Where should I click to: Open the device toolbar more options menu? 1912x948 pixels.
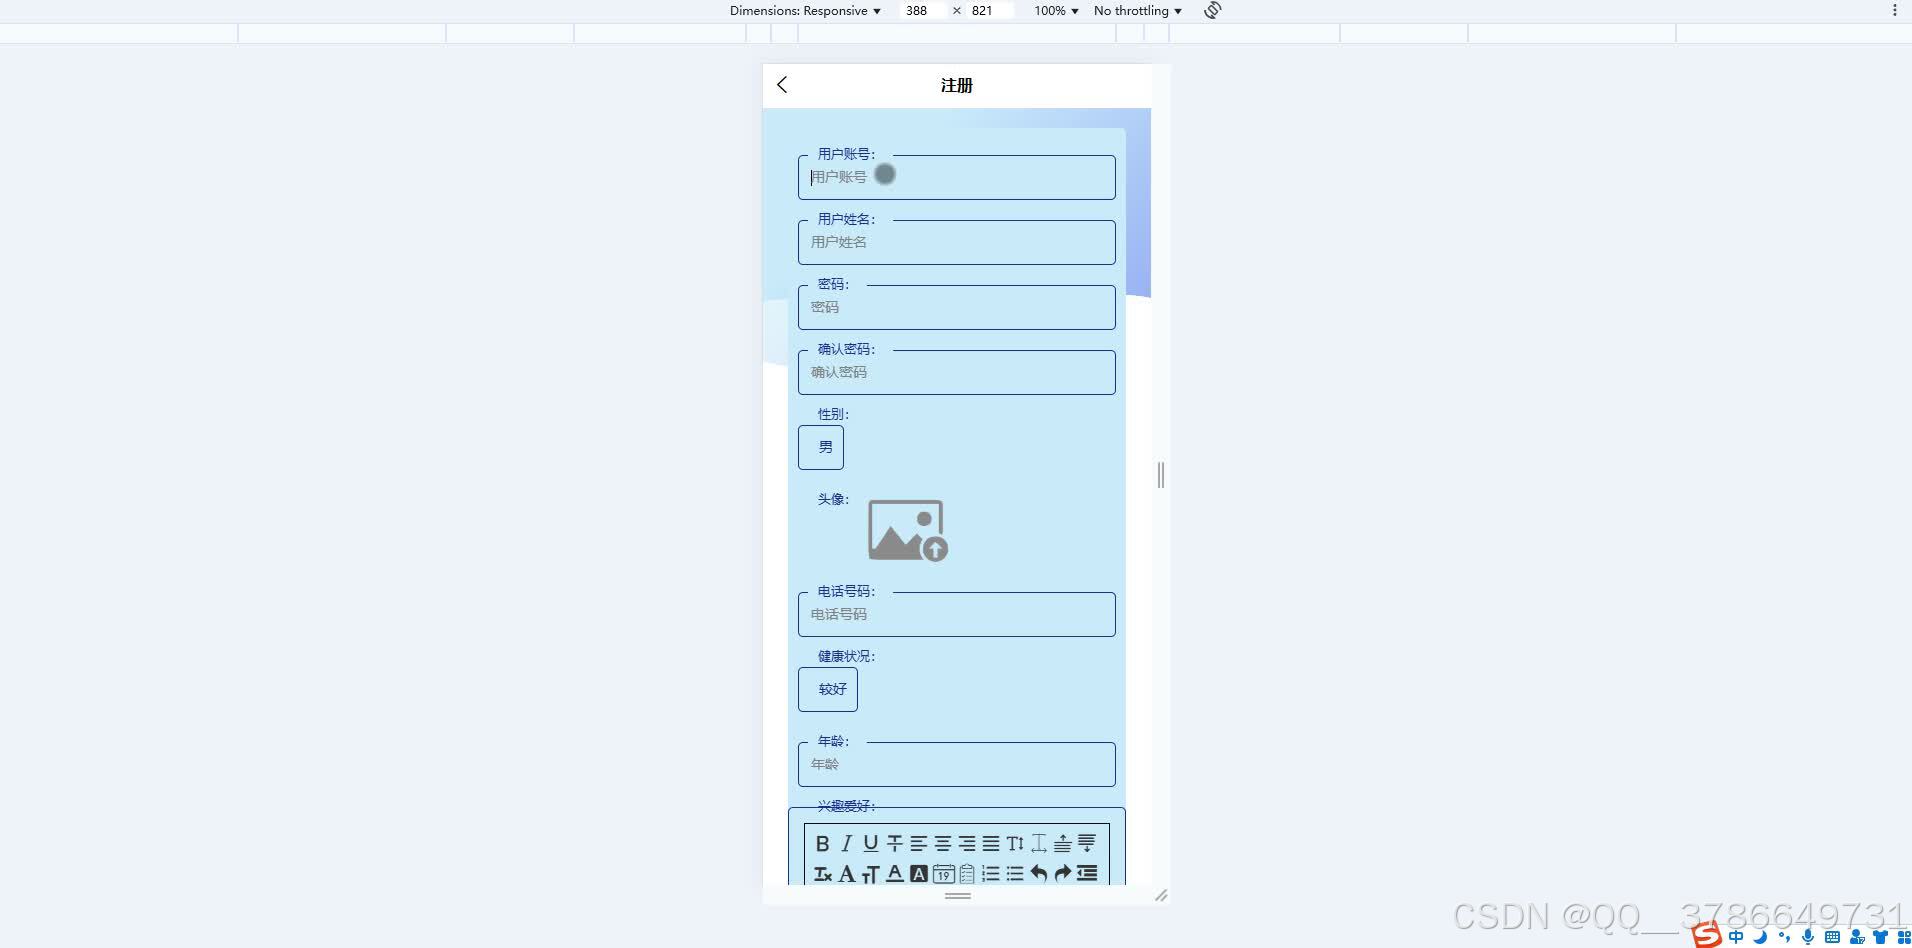[x=1894, y=10]
